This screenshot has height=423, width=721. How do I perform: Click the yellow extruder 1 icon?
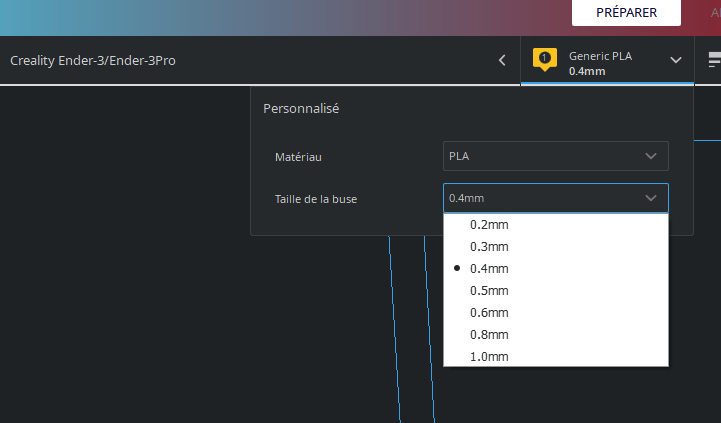pyautogui.click(x=544, y=59)
